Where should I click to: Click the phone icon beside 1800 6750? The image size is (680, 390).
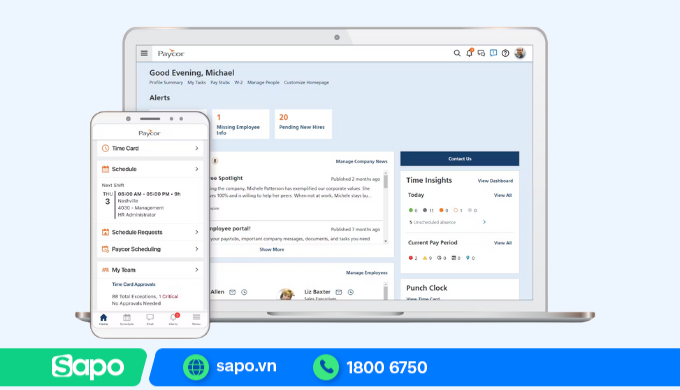pos(326,367)
